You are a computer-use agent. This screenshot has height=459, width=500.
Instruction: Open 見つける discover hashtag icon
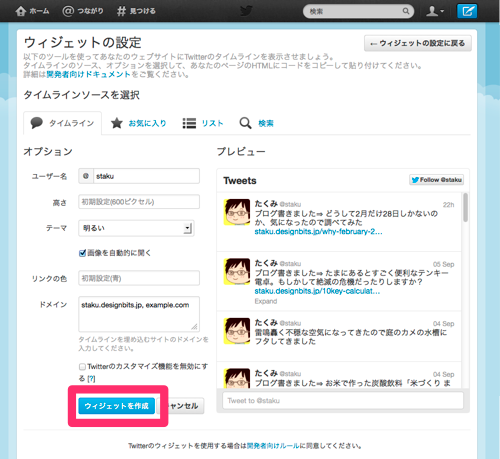click(121, 11)
